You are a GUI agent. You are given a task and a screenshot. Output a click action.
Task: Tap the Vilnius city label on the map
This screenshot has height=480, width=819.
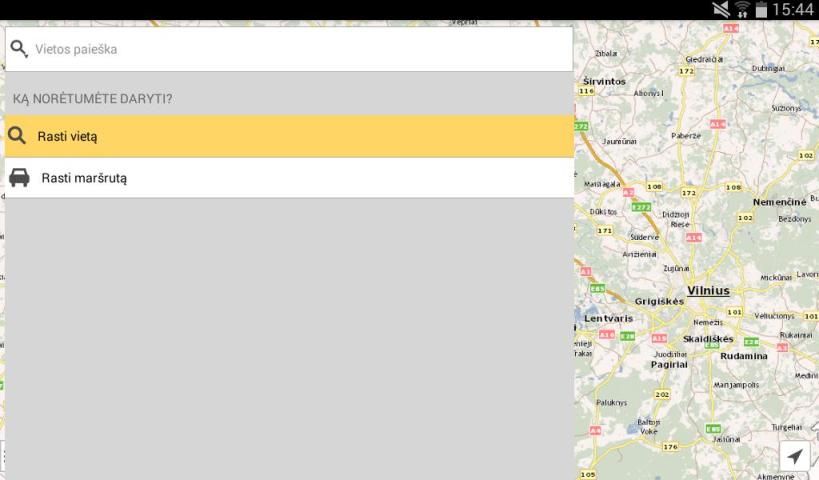(x=708, y=291)
